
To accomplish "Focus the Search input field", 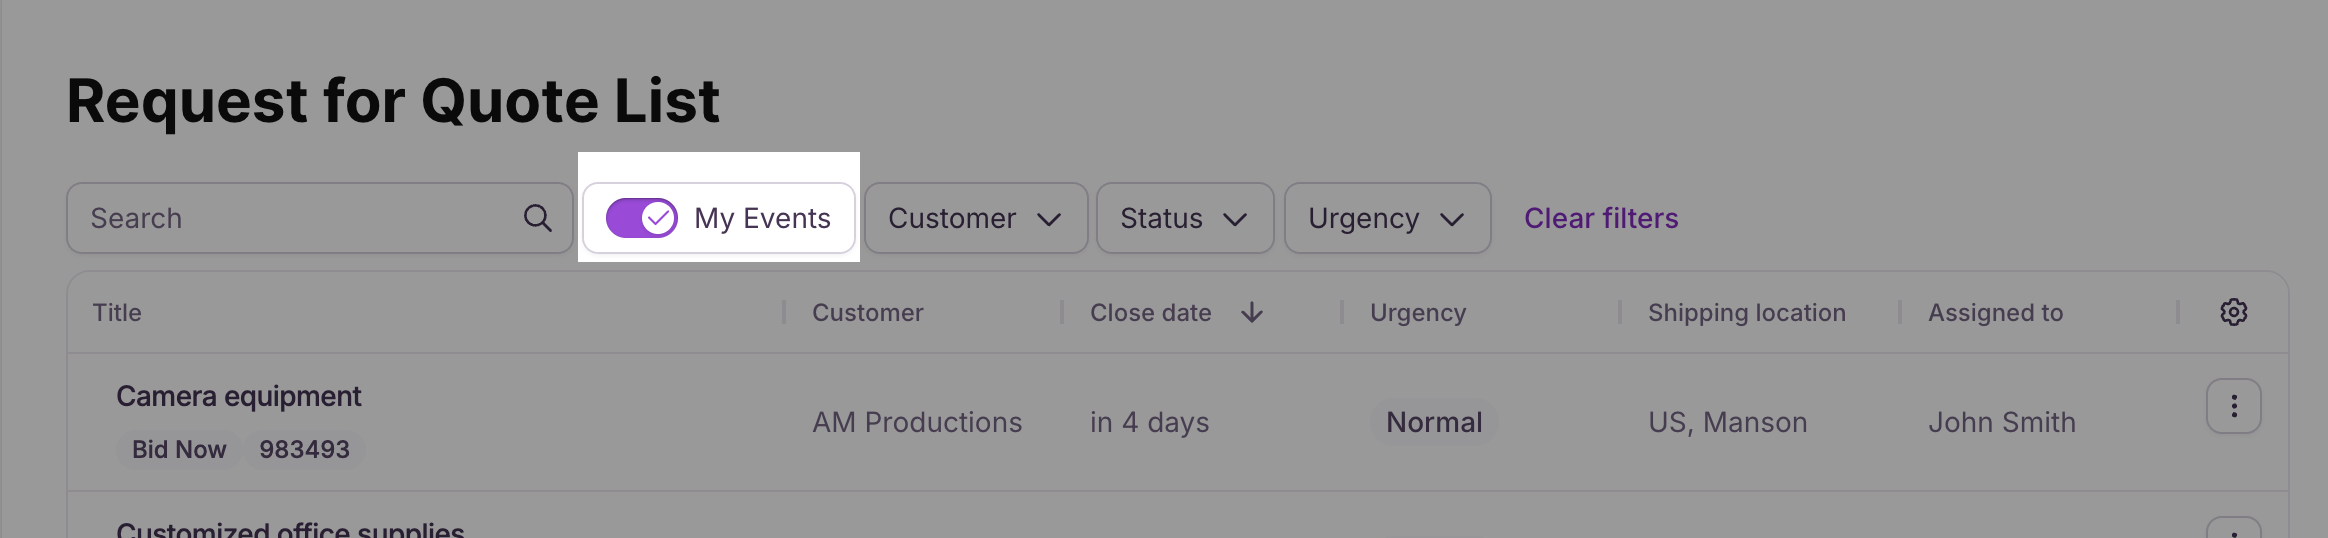I will 320,218.
